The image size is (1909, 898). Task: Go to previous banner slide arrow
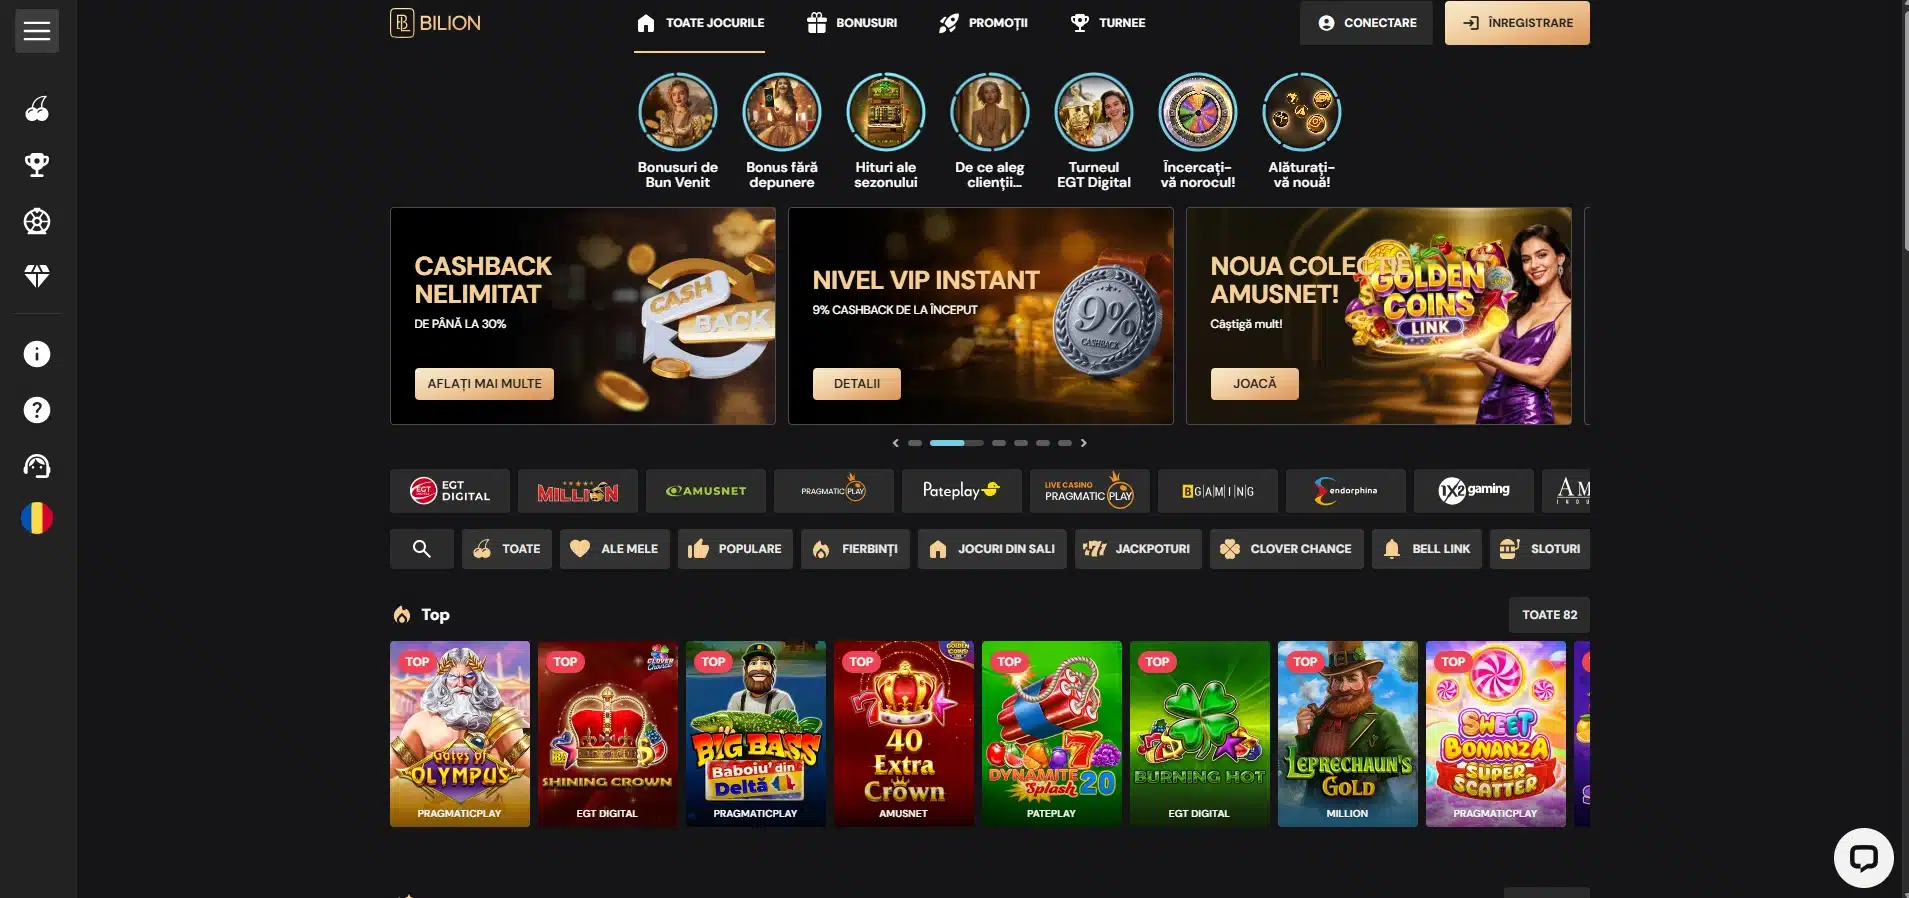(x=896, y=443)
